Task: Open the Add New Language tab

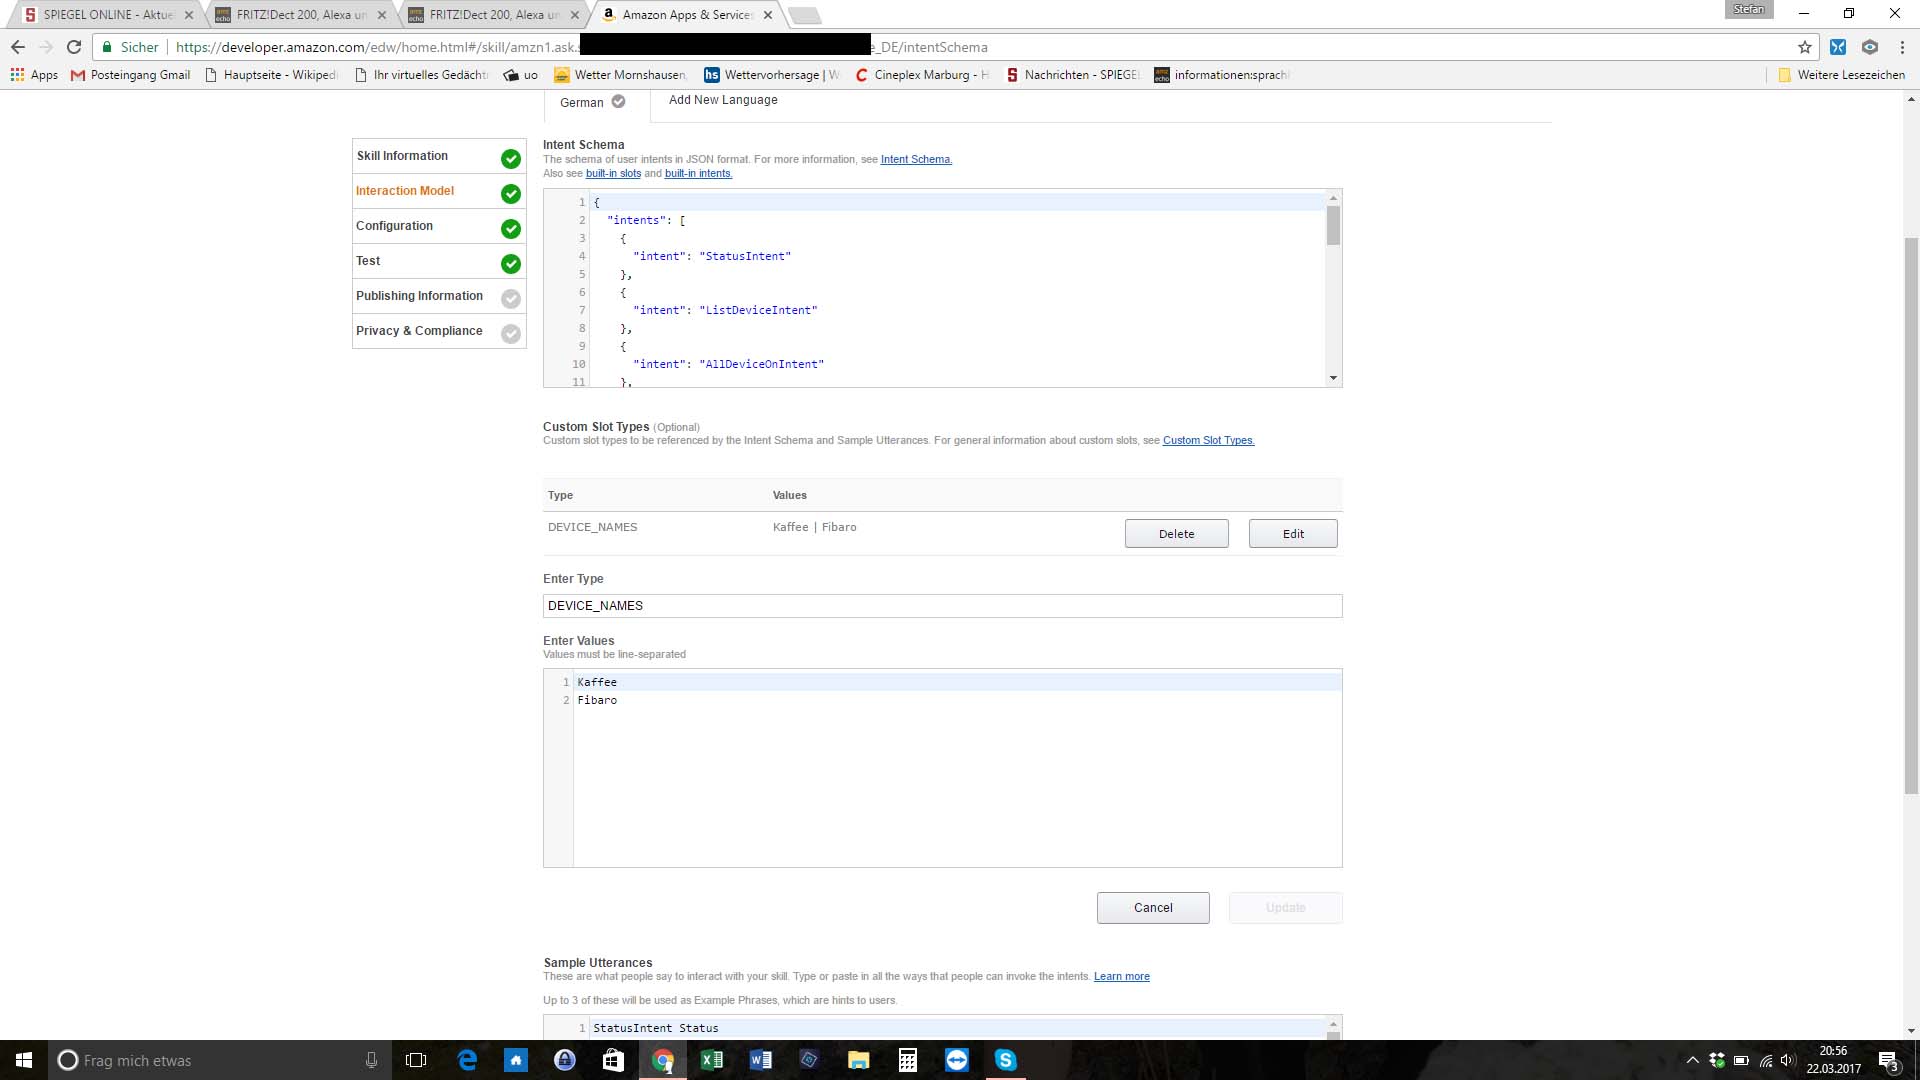Action: click(723, 100)
